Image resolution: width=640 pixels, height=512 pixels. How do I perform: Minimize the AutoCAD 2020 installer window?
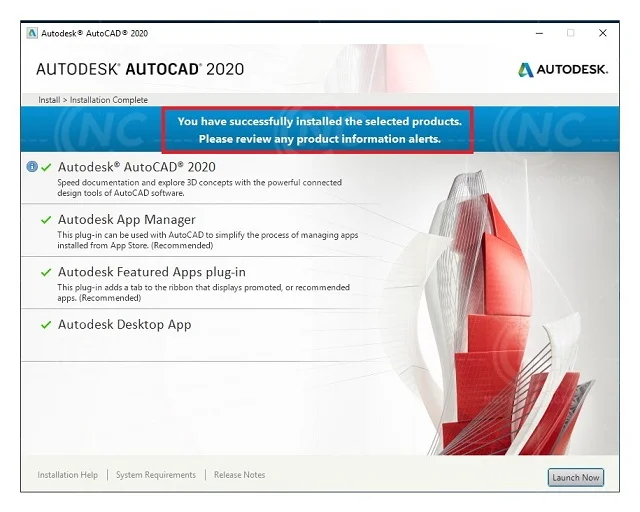(540, 33)
